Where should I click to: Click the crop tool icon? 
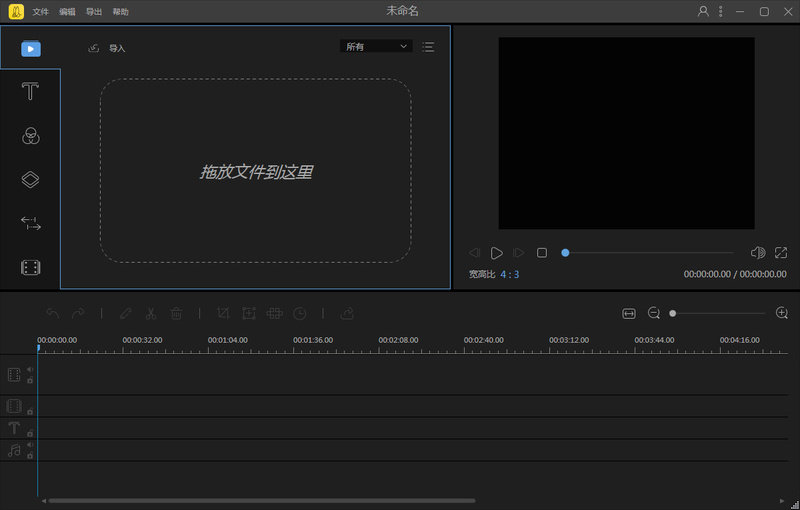[x=223, y=313]
